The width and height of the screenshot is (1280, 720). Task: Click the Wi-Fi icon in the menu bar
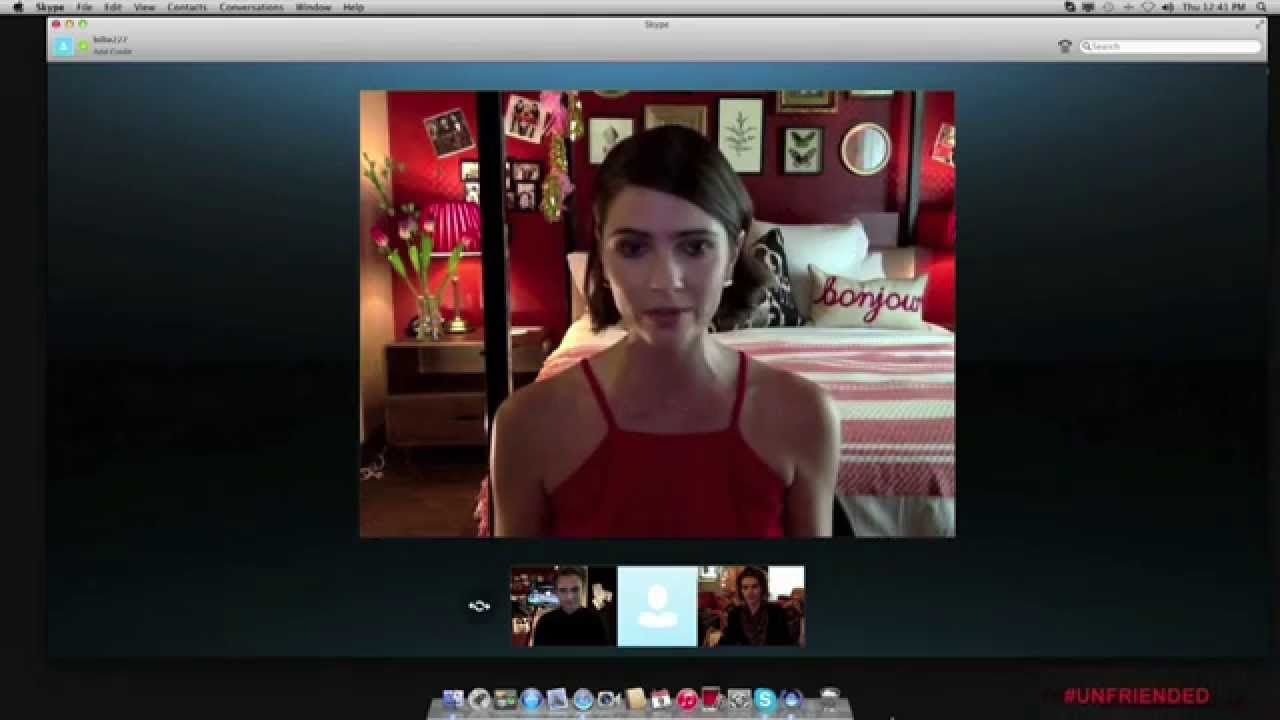point(1148,7)
